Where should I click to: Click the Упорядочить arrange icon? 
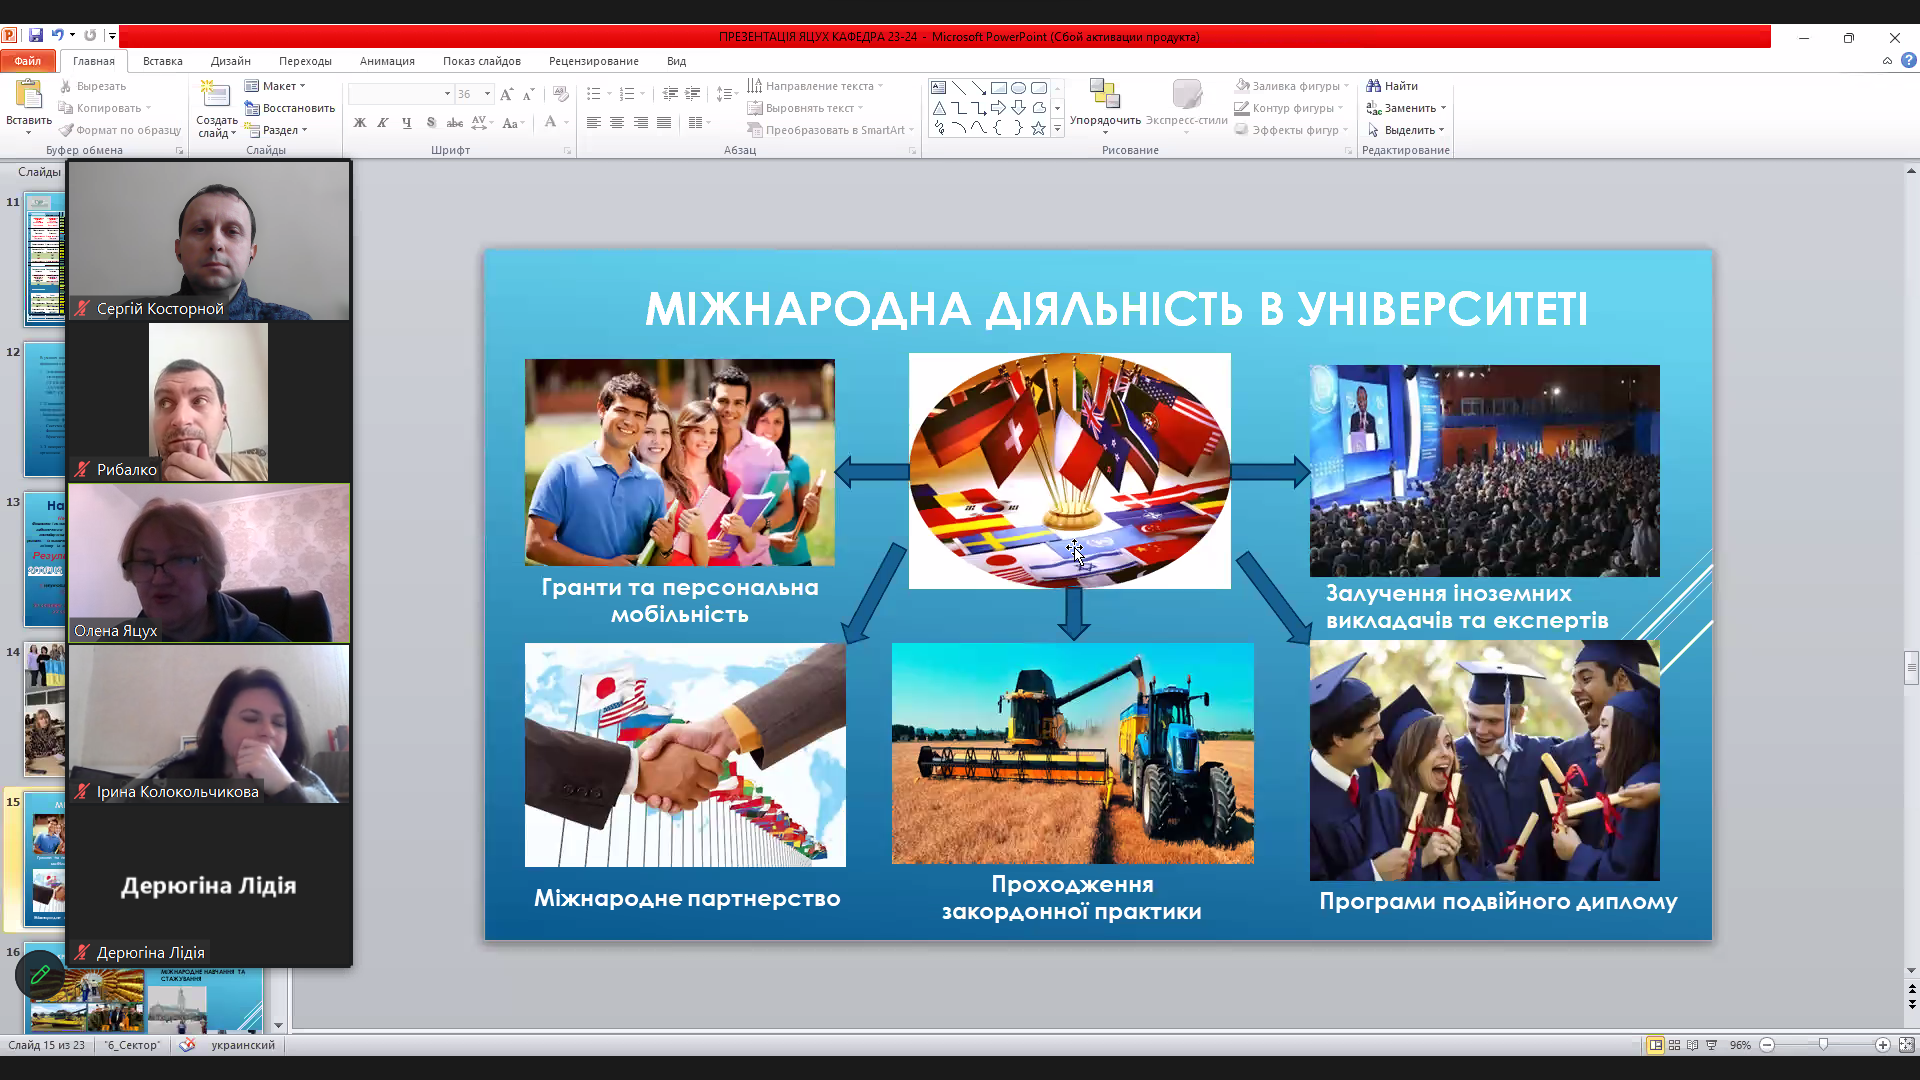(x=1104, y=94)
